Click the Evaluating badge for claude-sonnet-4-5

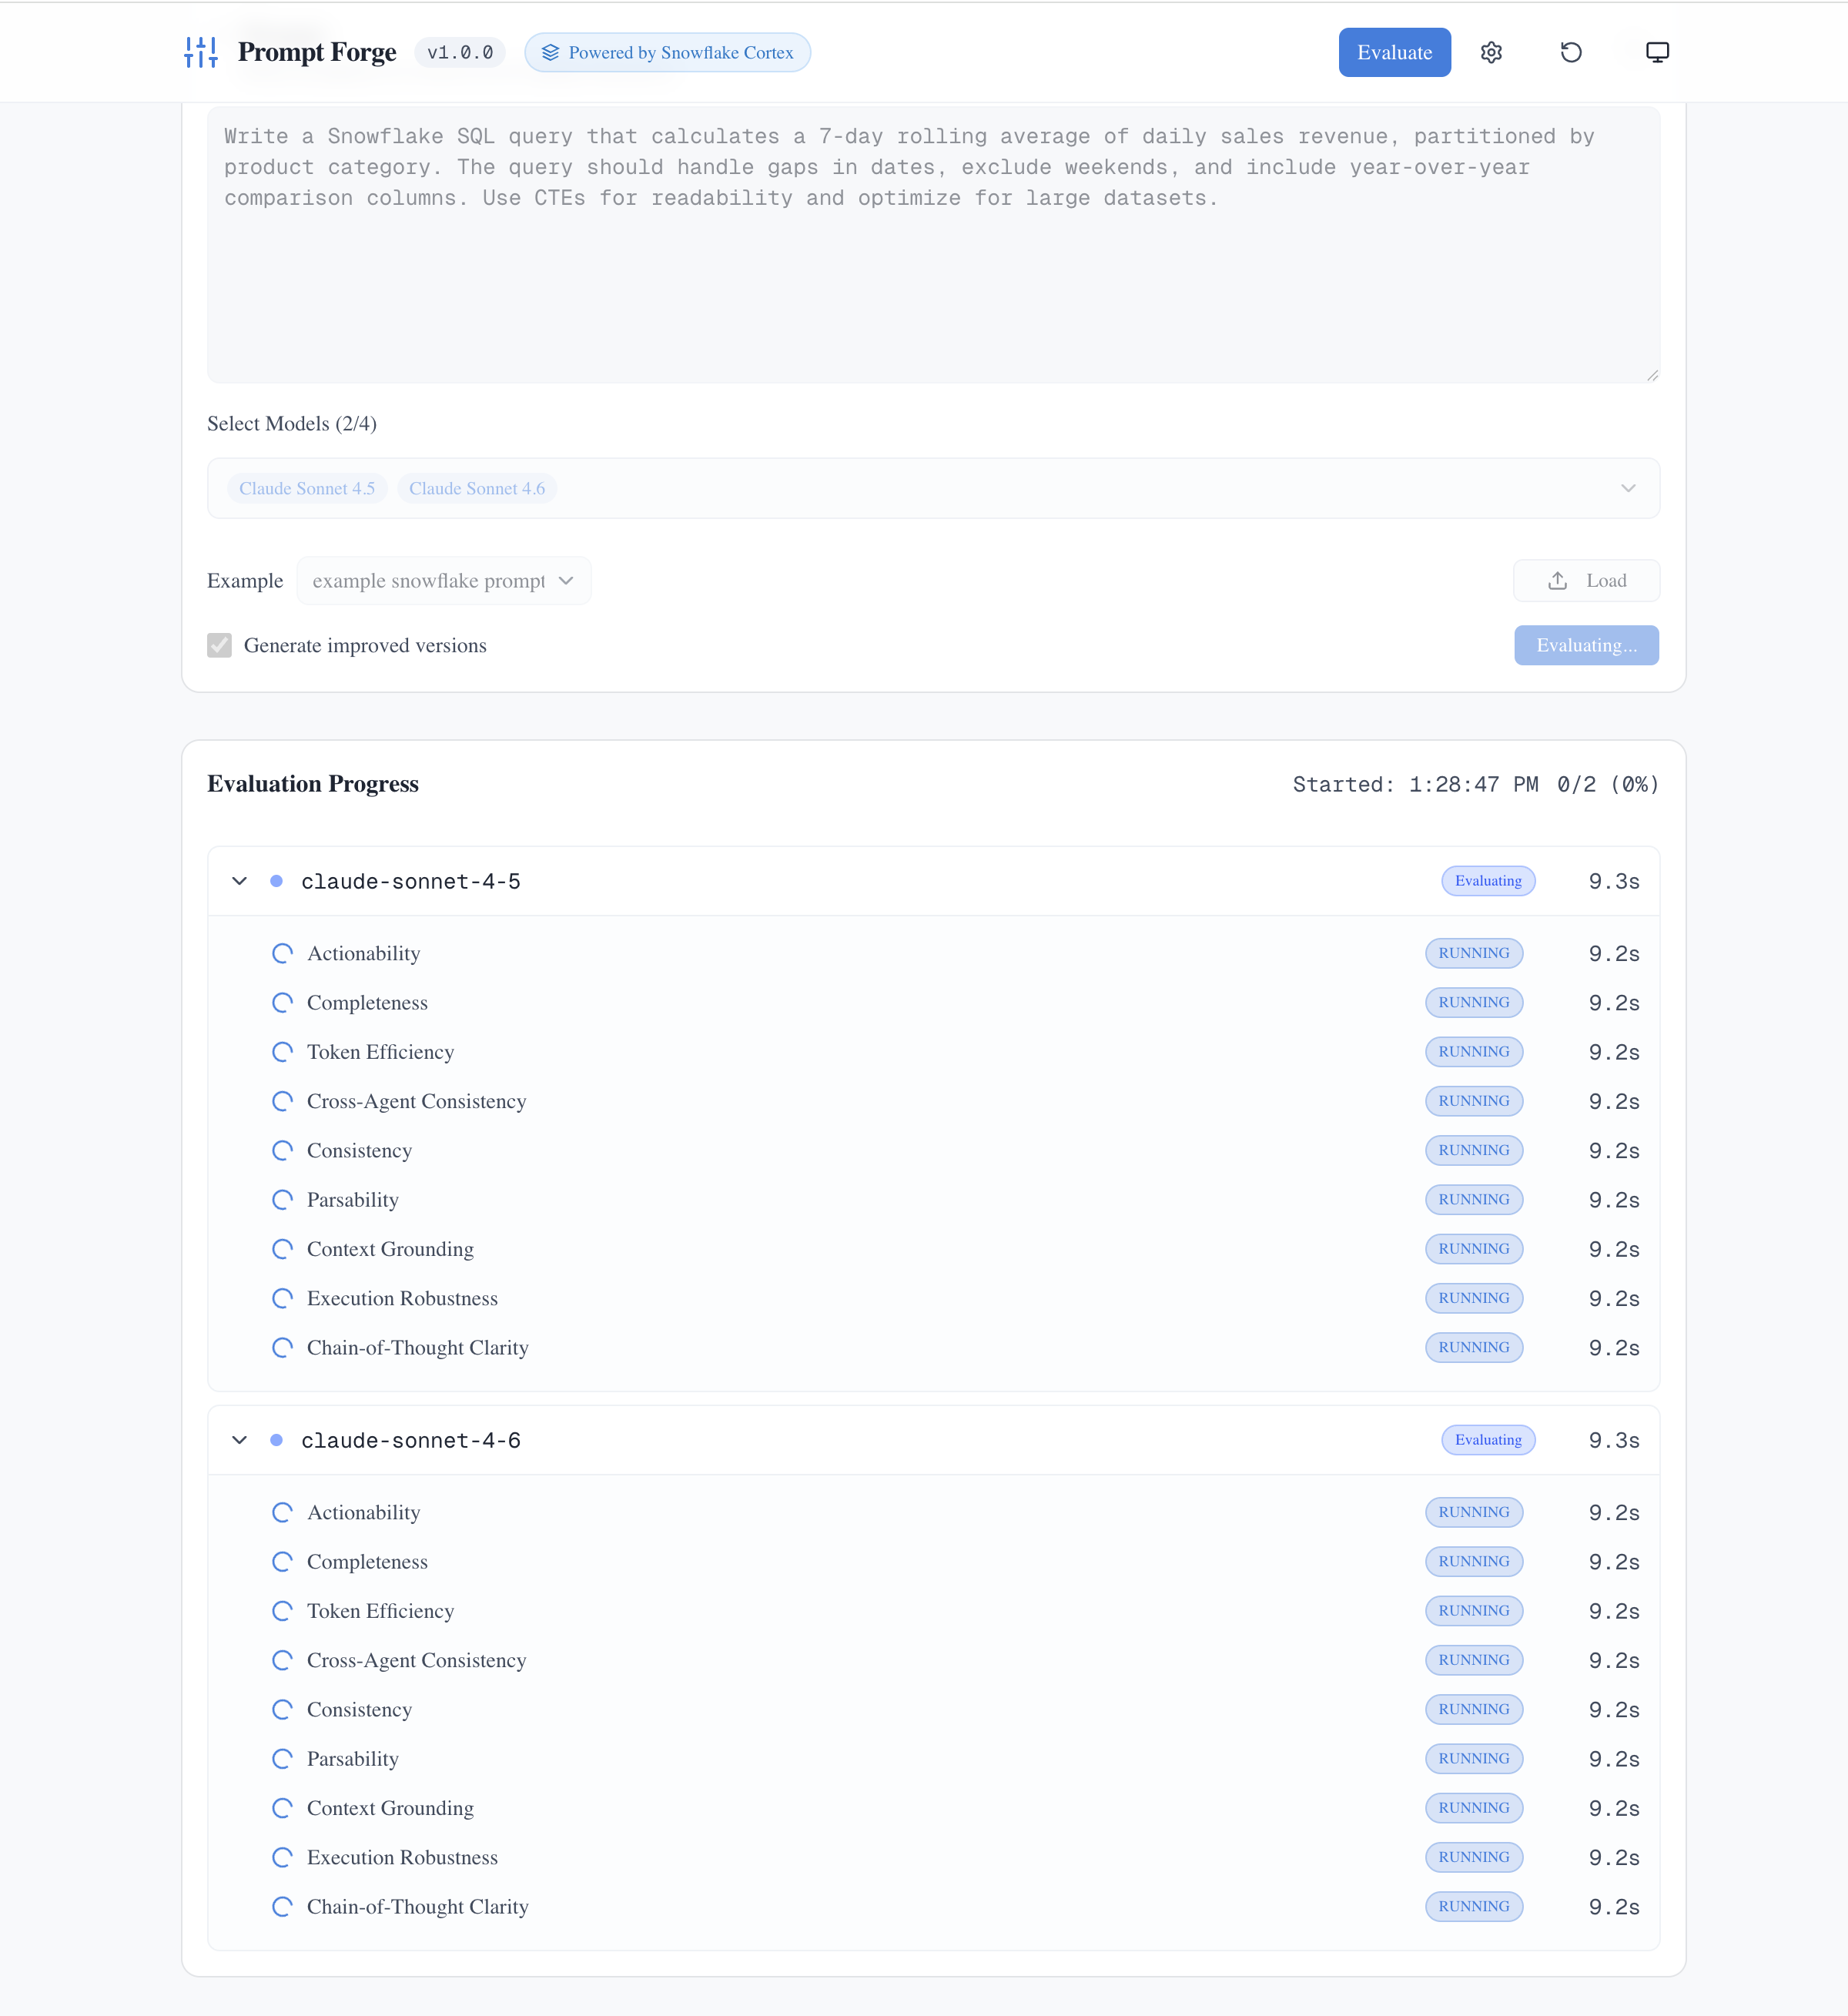(1488, 881)
